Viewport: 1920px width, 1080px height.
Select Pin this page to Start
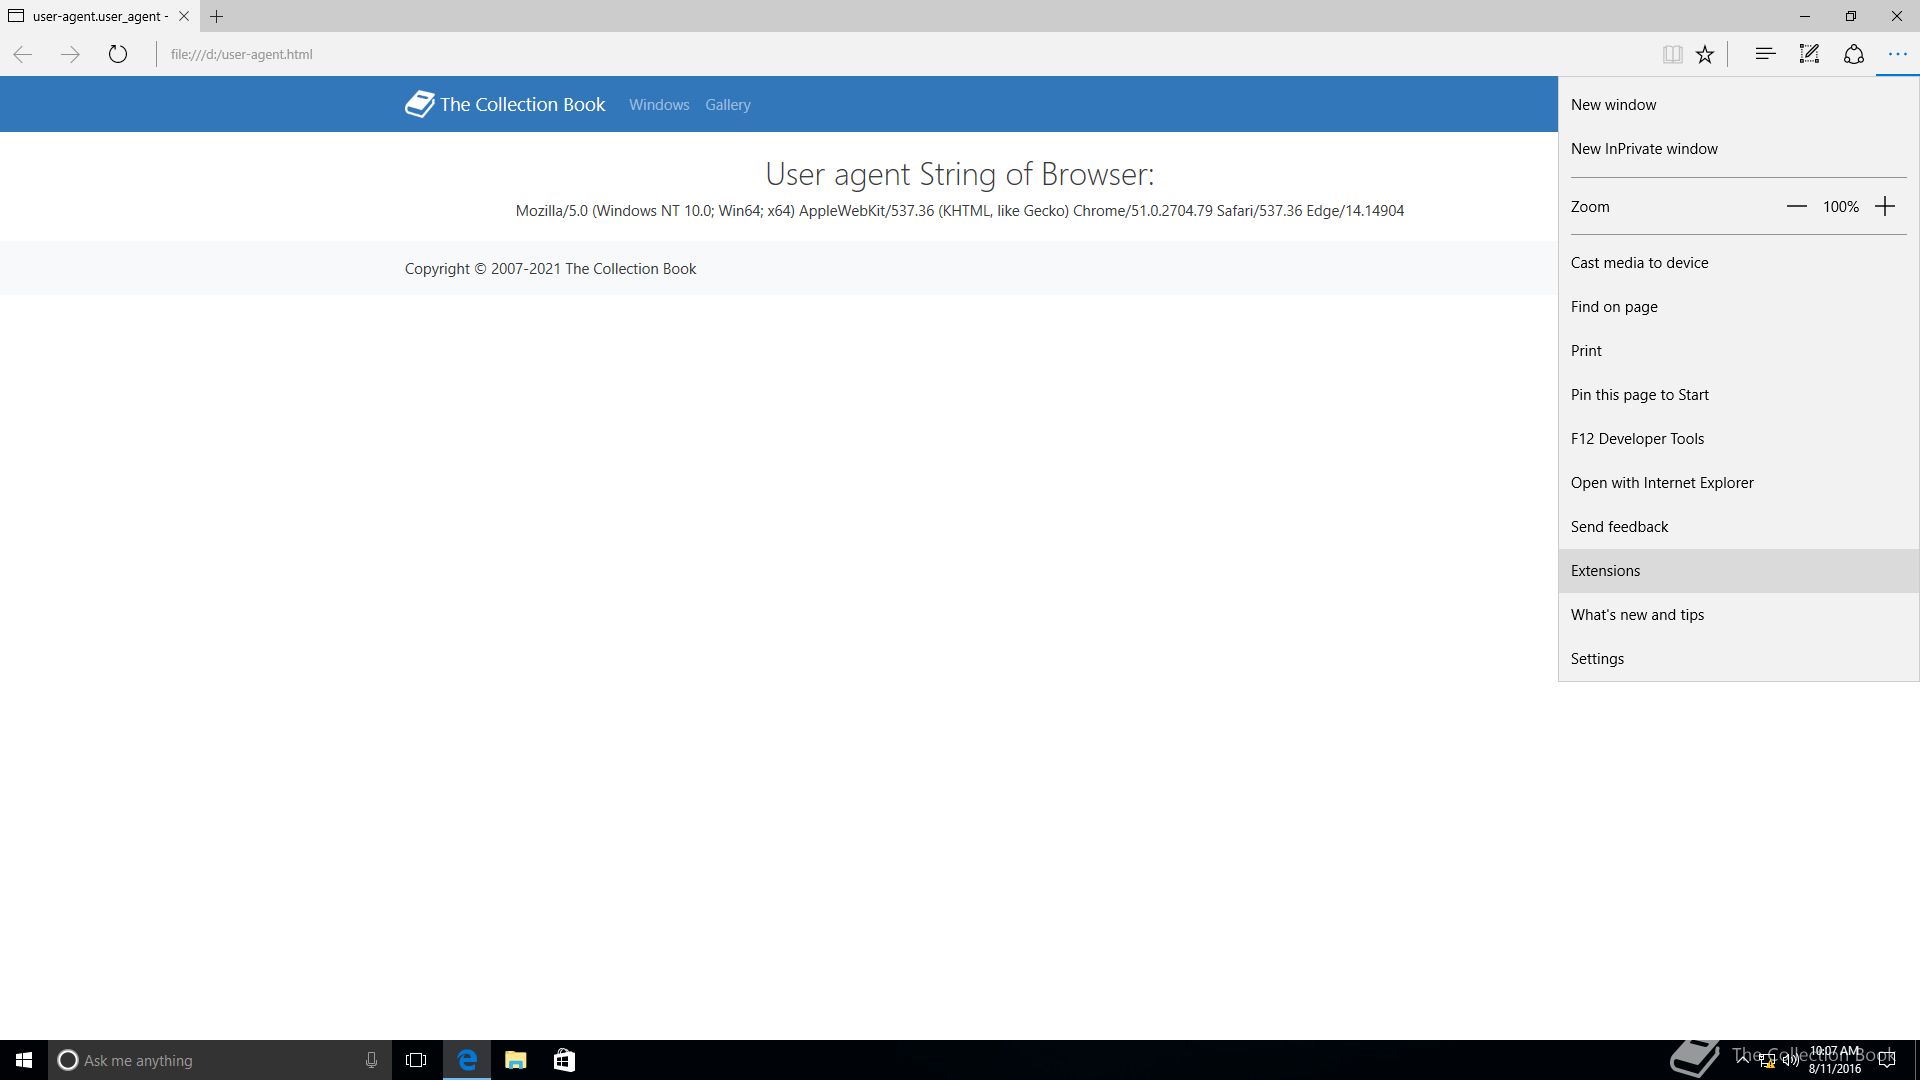pos(1738,394)
